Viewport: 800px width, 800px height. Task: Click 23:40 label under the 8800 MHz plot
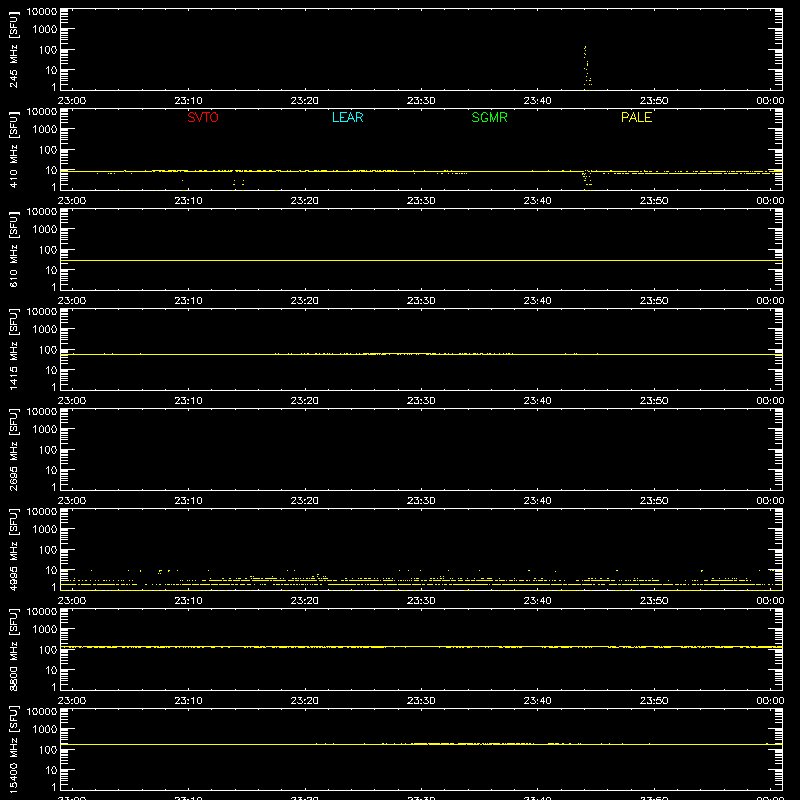[537, 701]
